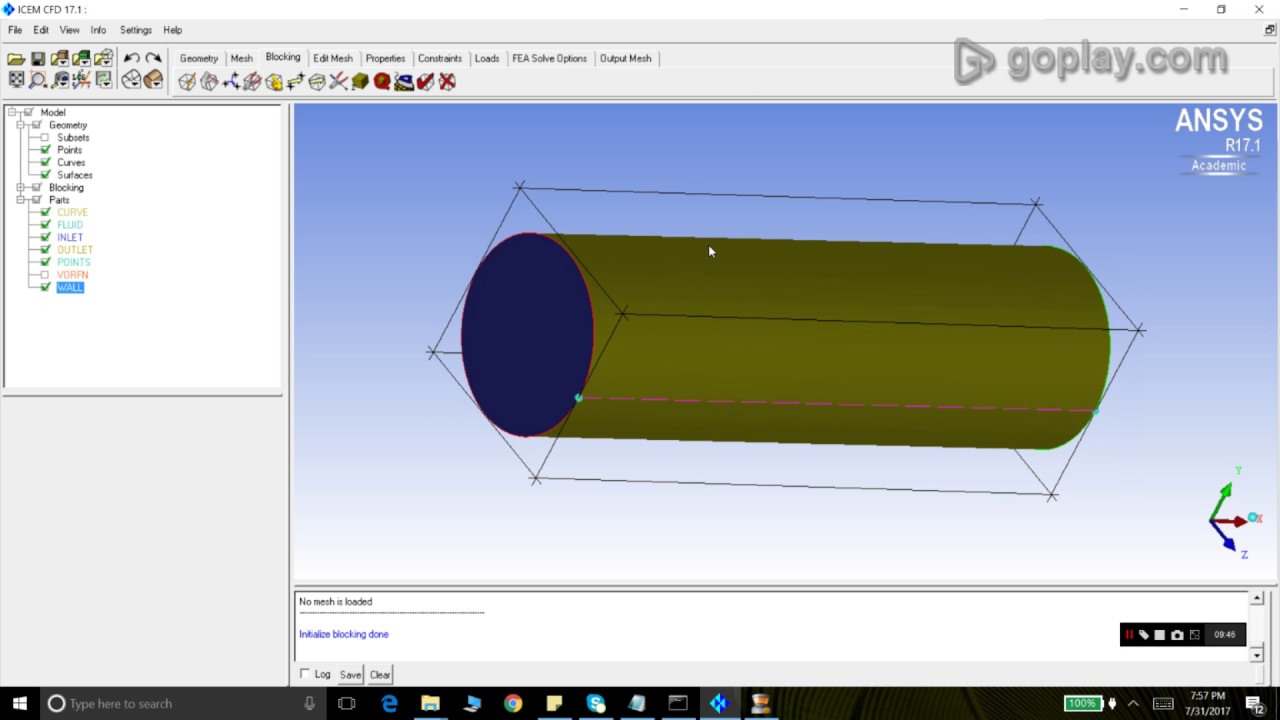
Task: Click the Fit Window view icon
Action: pyautogui.click(x=16, y=80)
